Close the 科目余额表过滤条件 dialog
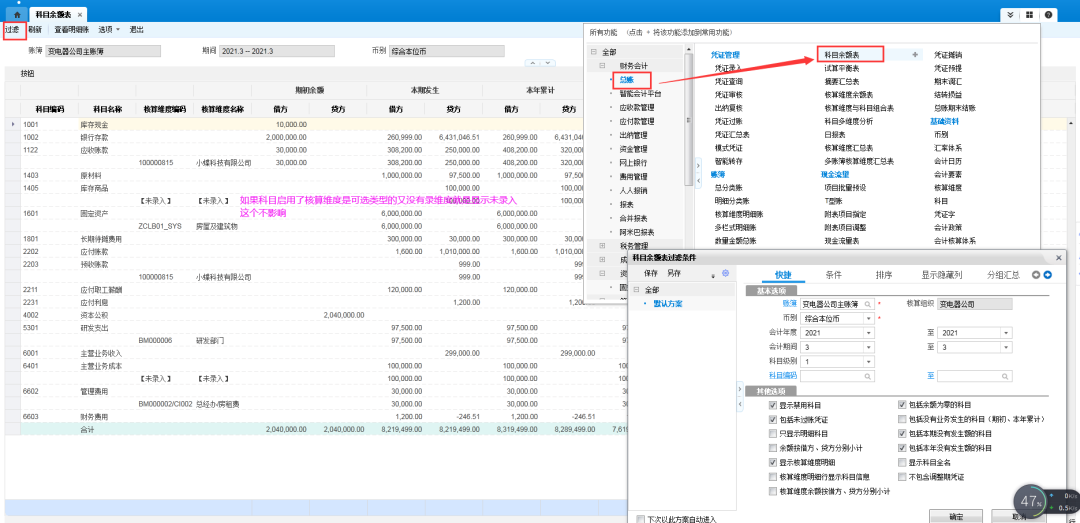 1059,257
